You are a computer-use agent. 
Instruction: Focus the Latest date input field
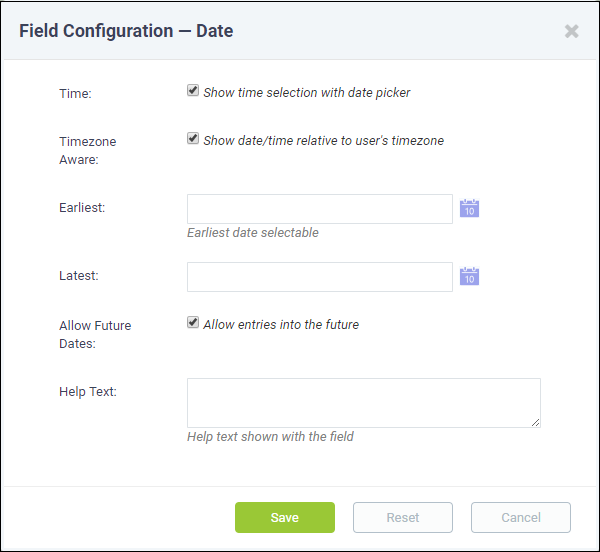coord(320,277)
